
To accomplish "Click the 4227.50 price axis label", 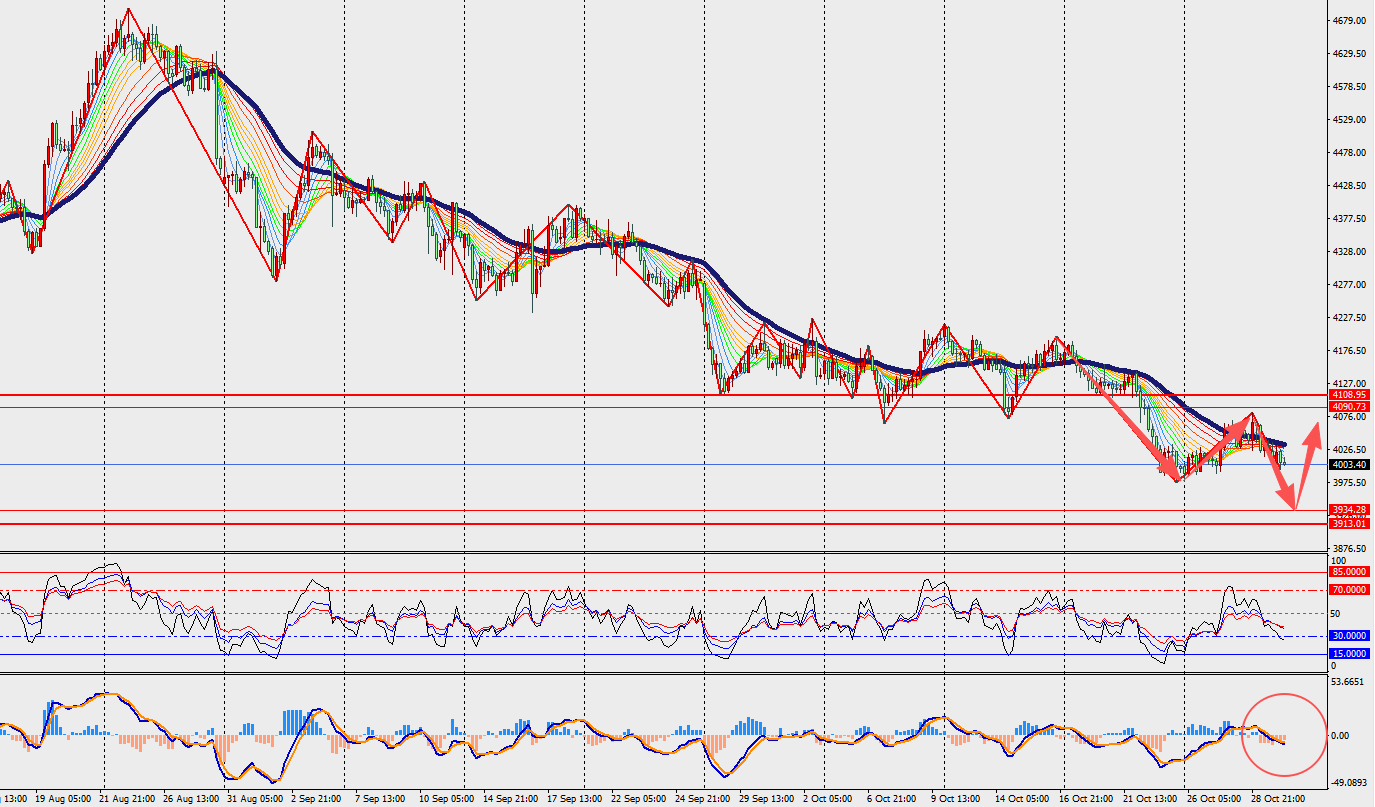I will [x=1349, y=318].
